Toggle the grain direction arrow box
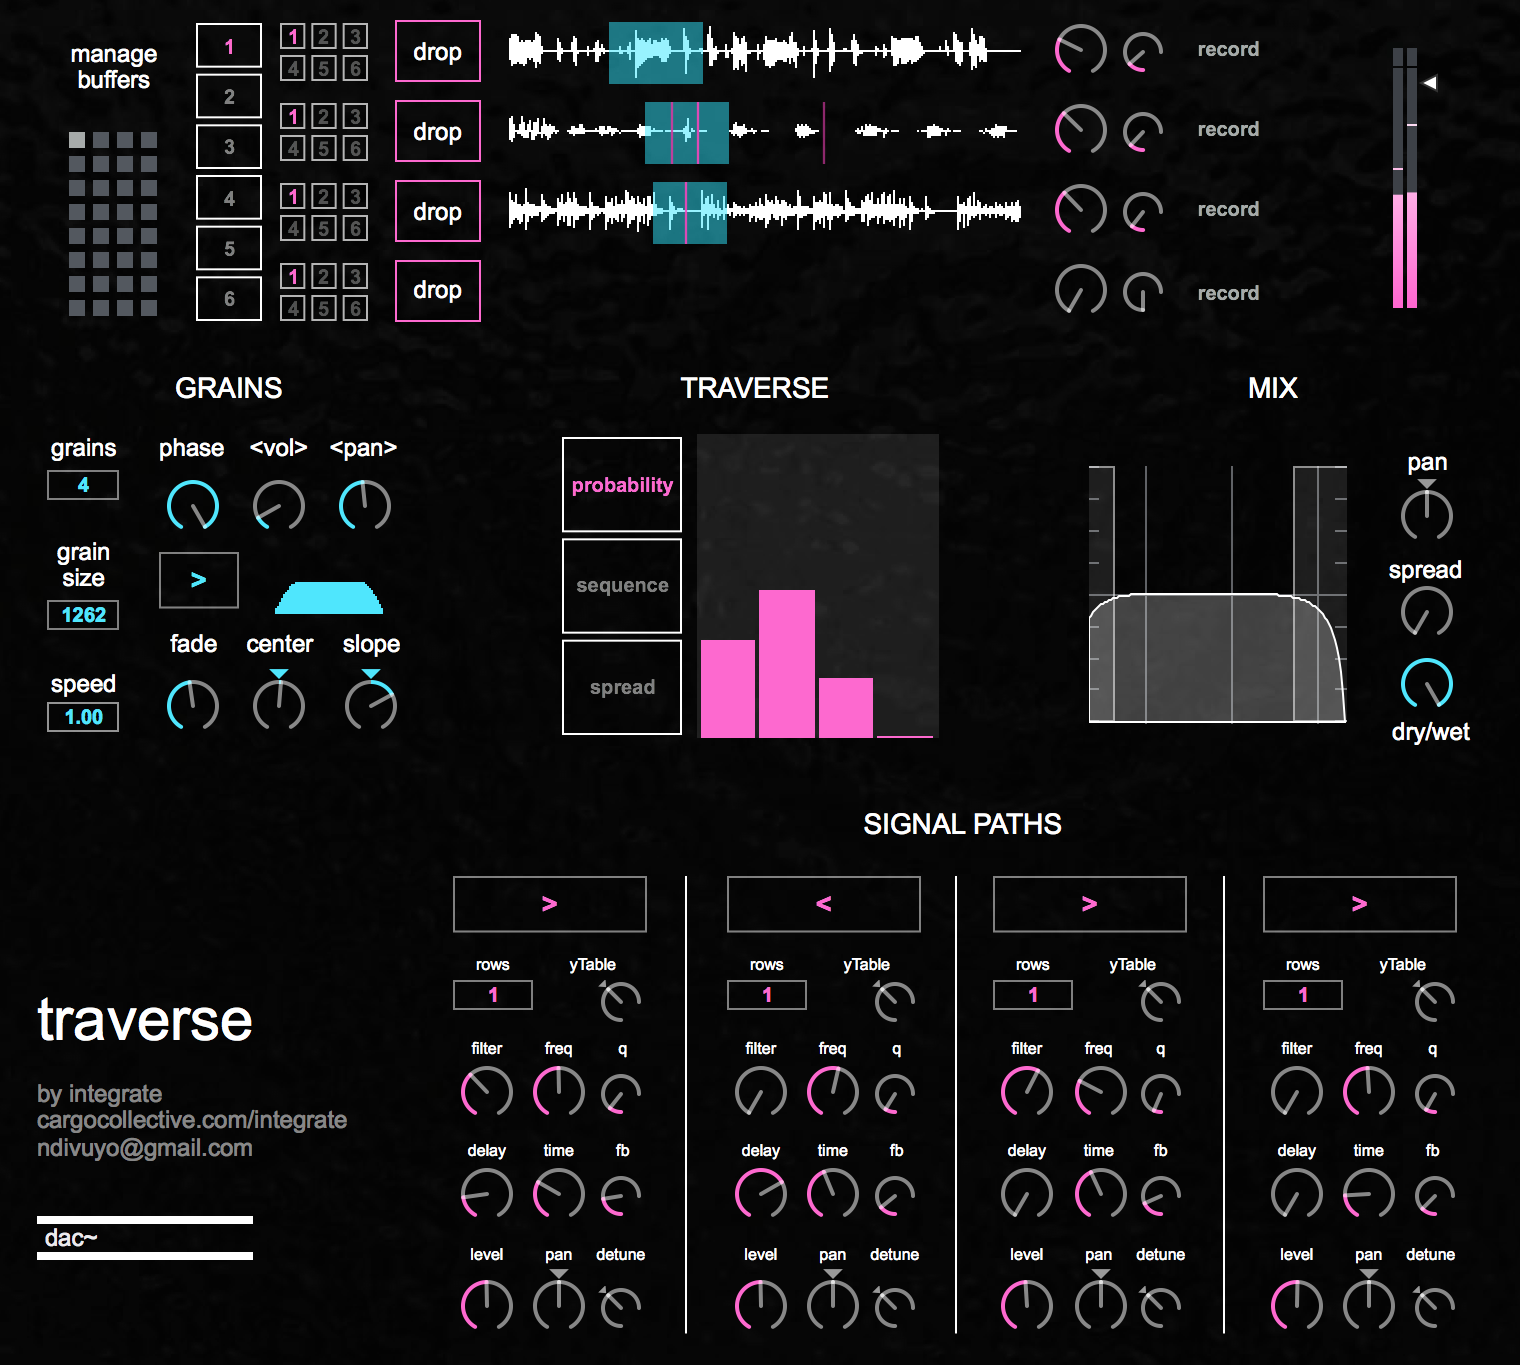This screenshot has width=1520, height=1365. pos(198,580)
